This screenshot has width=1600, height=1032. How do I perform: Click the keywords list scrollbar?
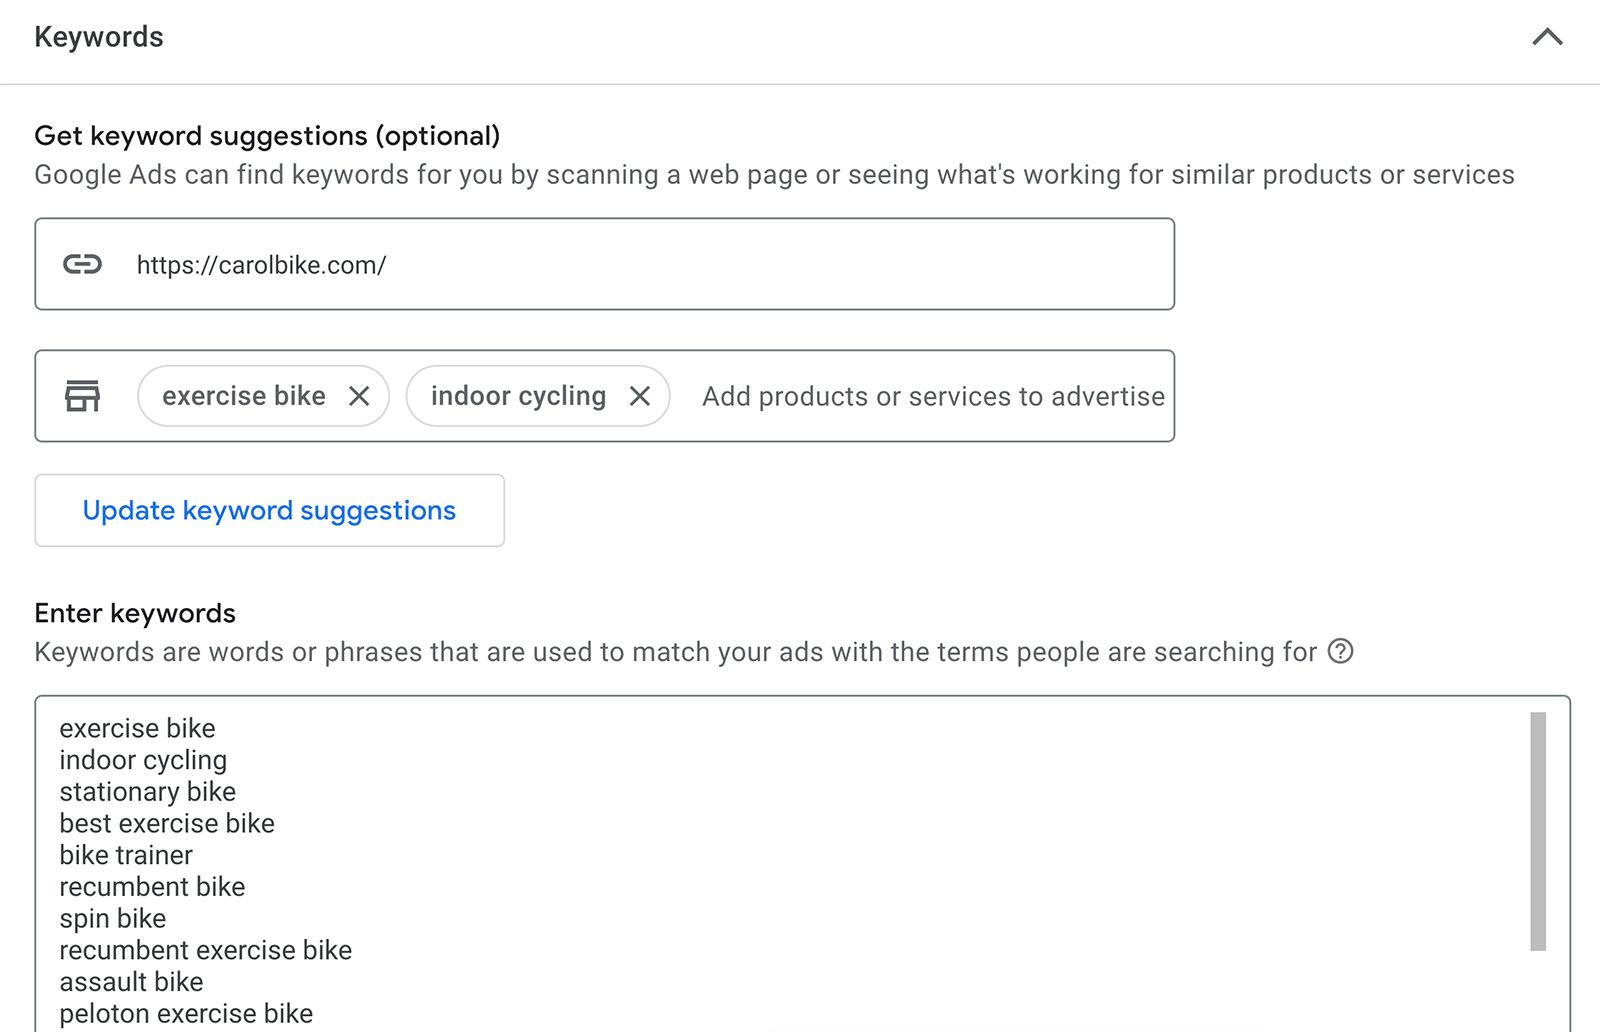[1538, 831]
